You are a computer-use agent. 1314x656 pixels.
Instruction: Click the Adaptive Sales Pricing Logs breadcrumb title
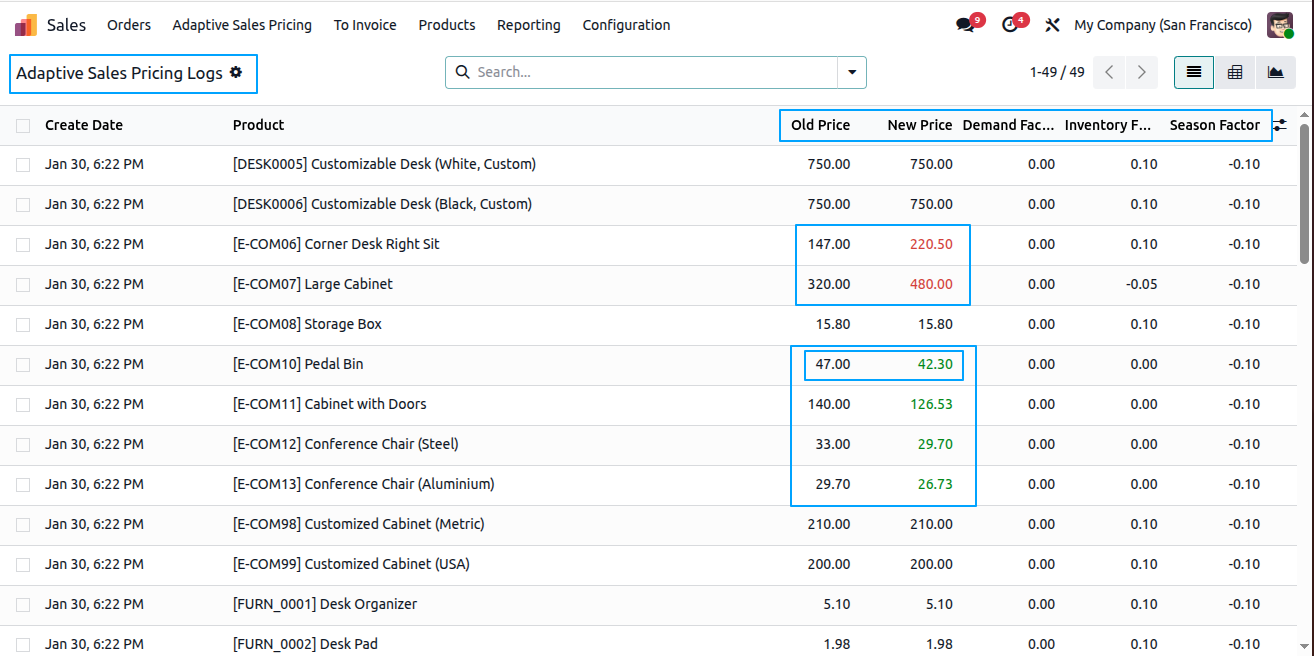click(119, 73)
